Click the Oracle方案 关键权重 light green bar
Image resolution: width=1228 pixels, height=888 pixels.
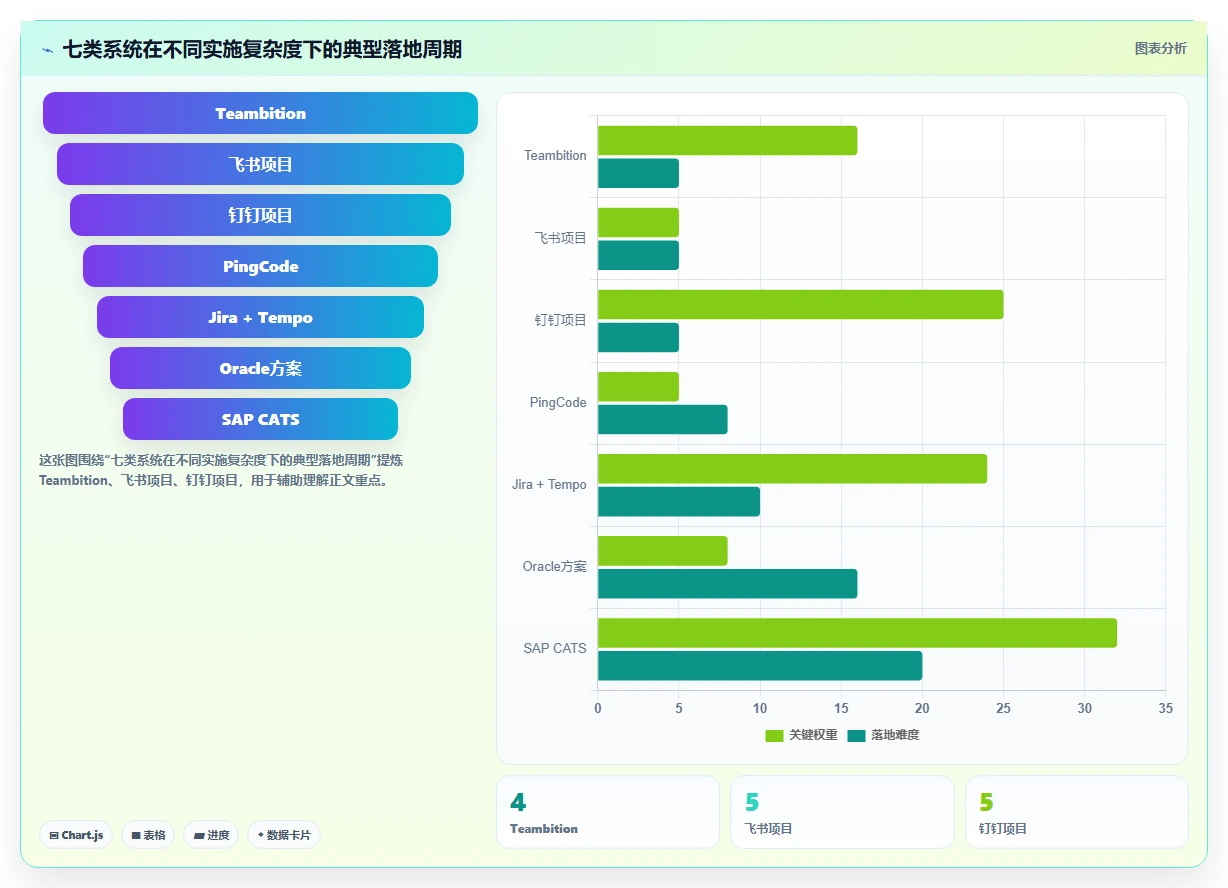click(x=662, y=551)
